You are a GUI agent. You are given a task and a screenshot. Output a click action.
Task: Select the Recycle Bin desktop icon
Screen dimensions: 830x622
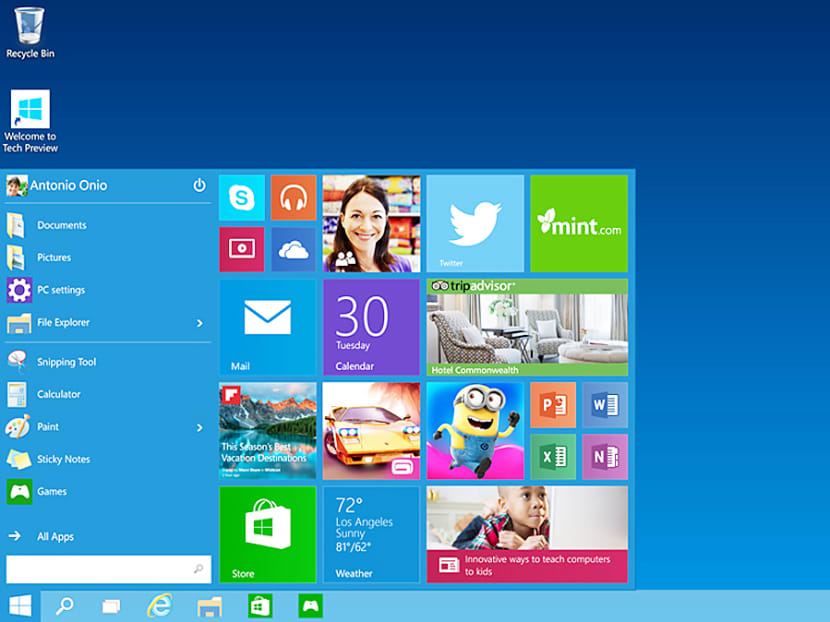point(30,33)
